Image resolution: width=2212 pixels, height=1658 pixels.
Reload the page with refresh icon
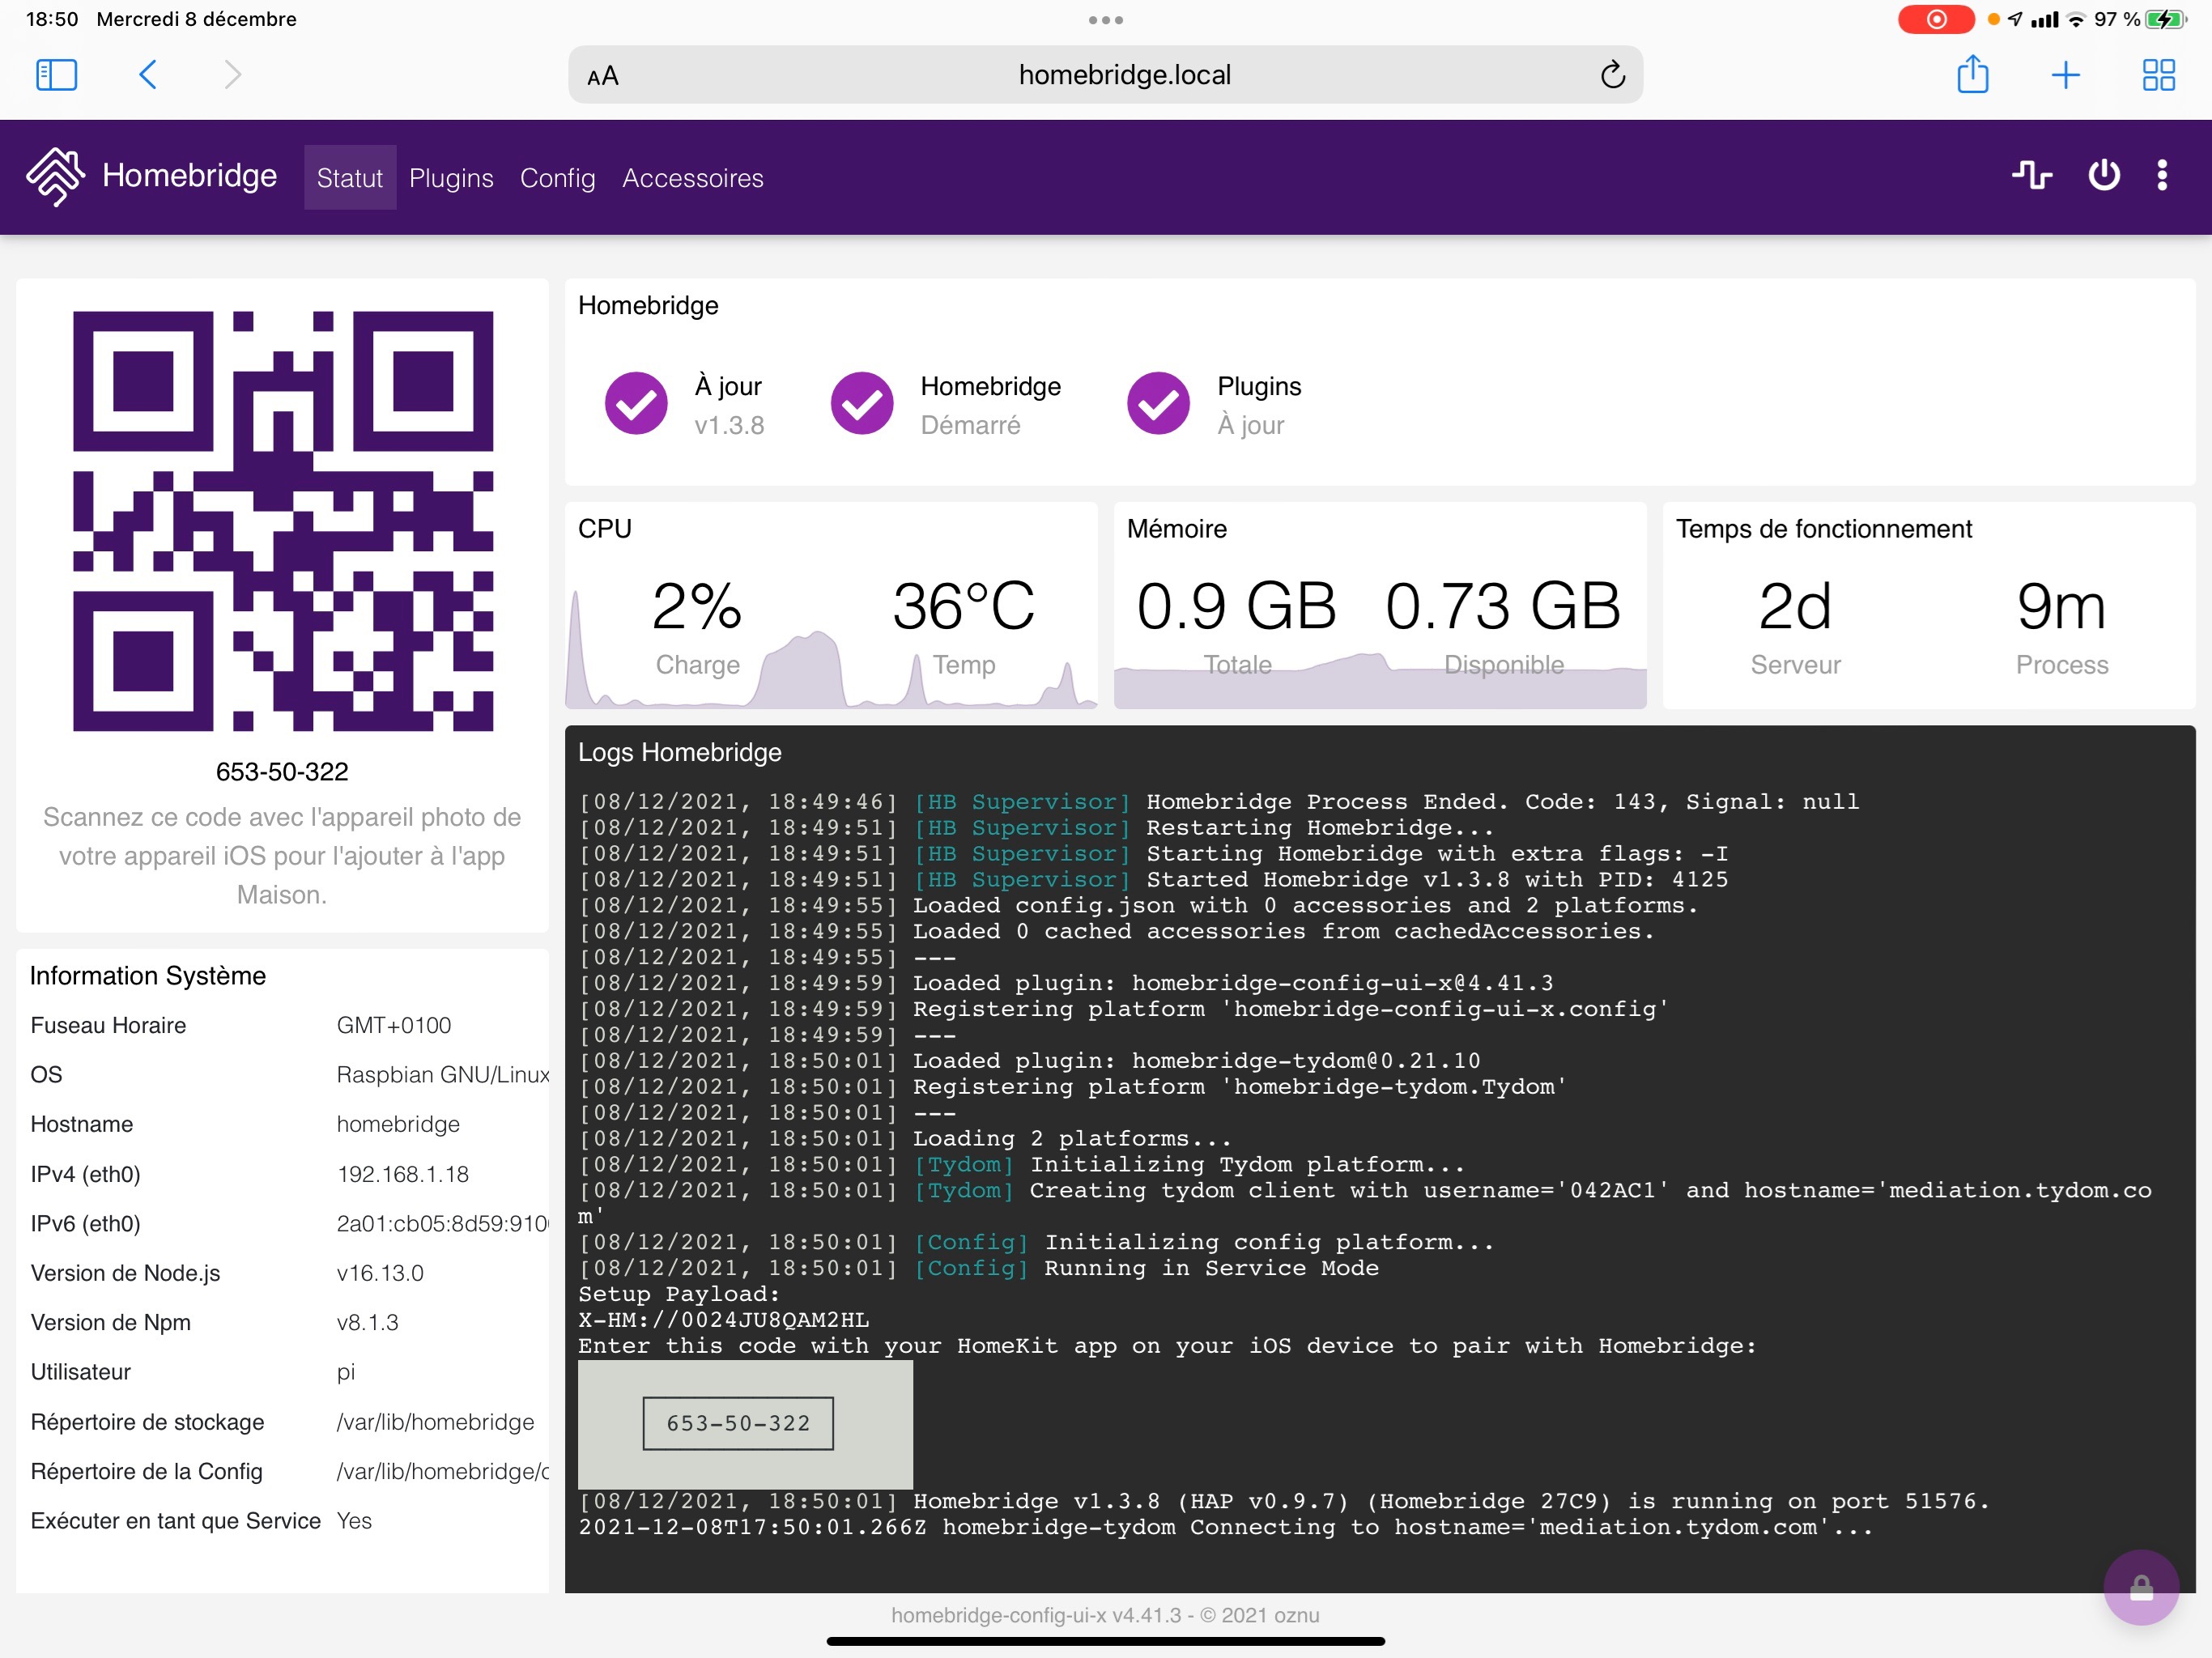[x=1612, y=74]
